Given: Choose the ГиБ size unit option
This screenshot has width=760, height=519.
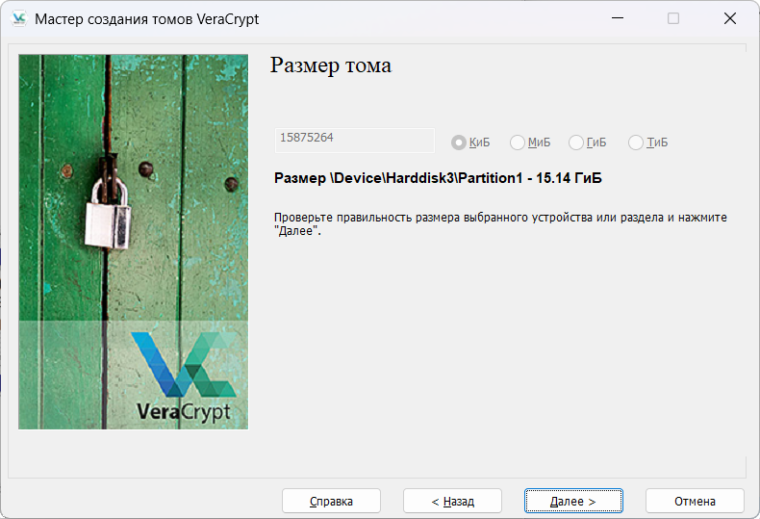Looking at the screenshot, I should tap(576, 143).
